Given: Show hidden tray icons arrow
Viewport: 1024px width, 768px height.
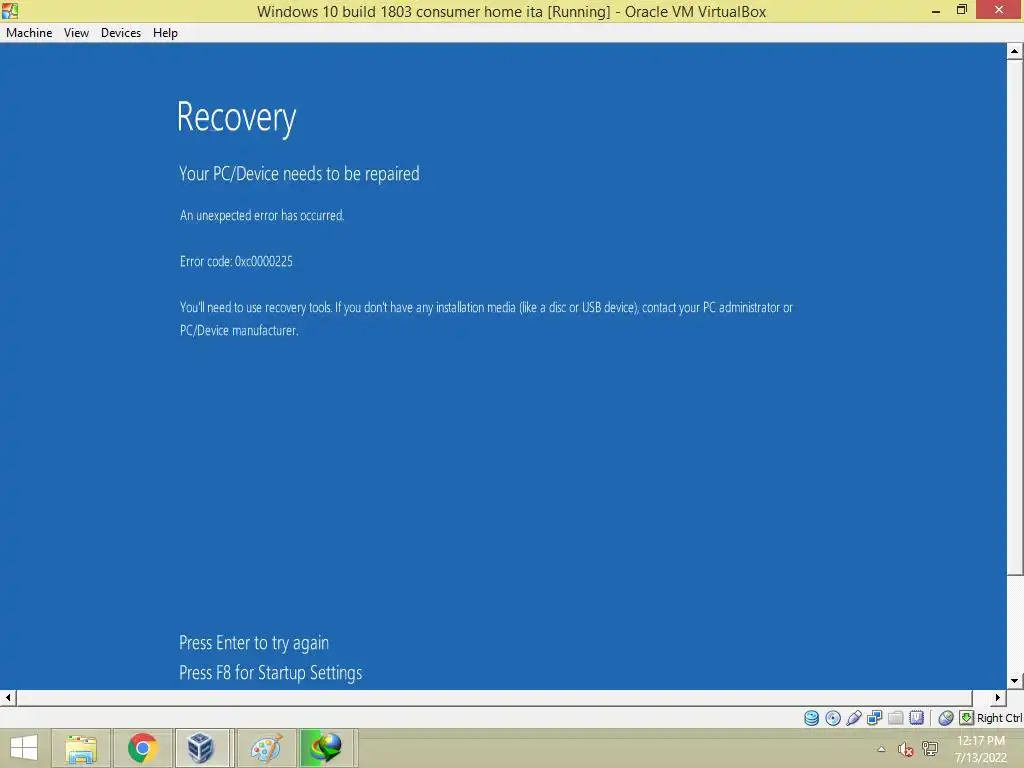Looking at the screenshot, I should tap(882, 749).
